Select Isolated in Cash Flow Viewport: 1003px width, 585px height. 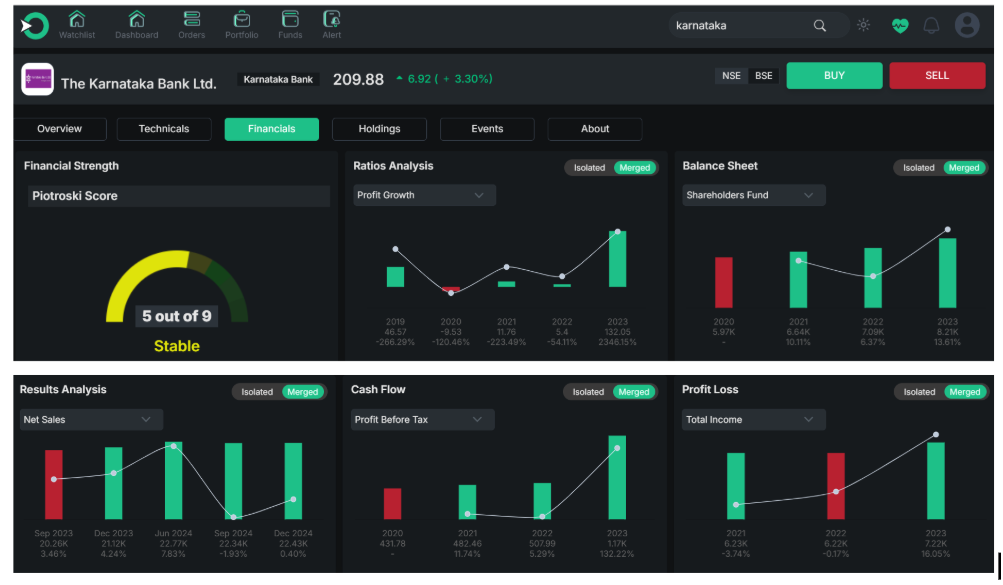(588, 392)
